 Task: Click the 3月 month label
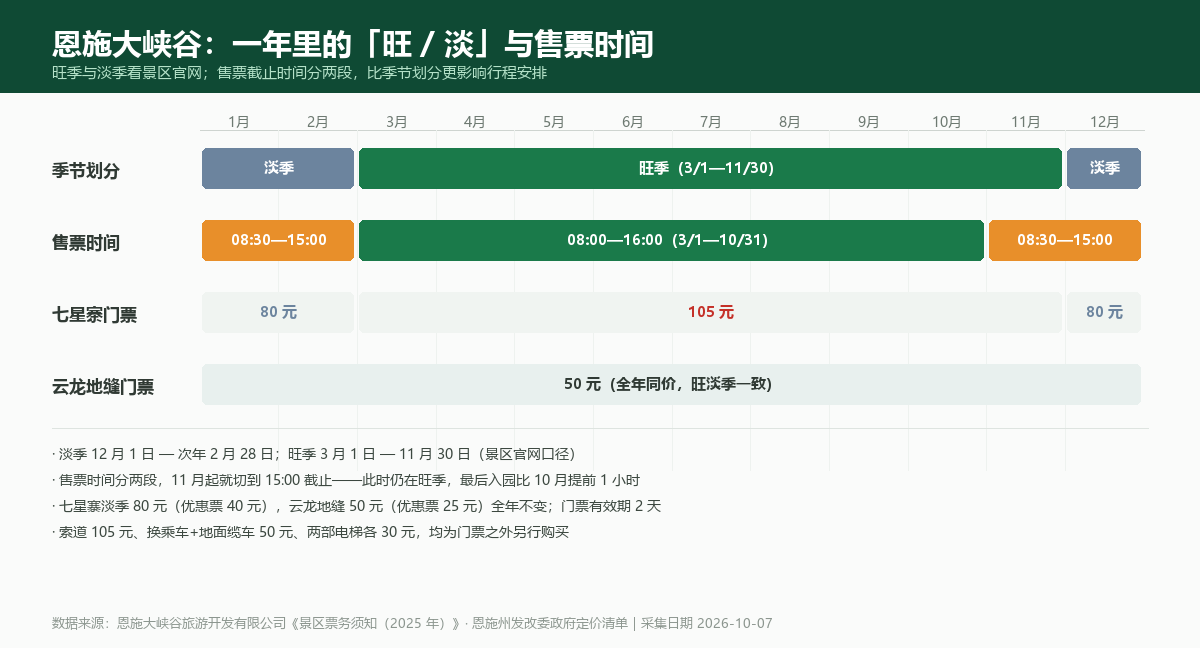point(397,122)
